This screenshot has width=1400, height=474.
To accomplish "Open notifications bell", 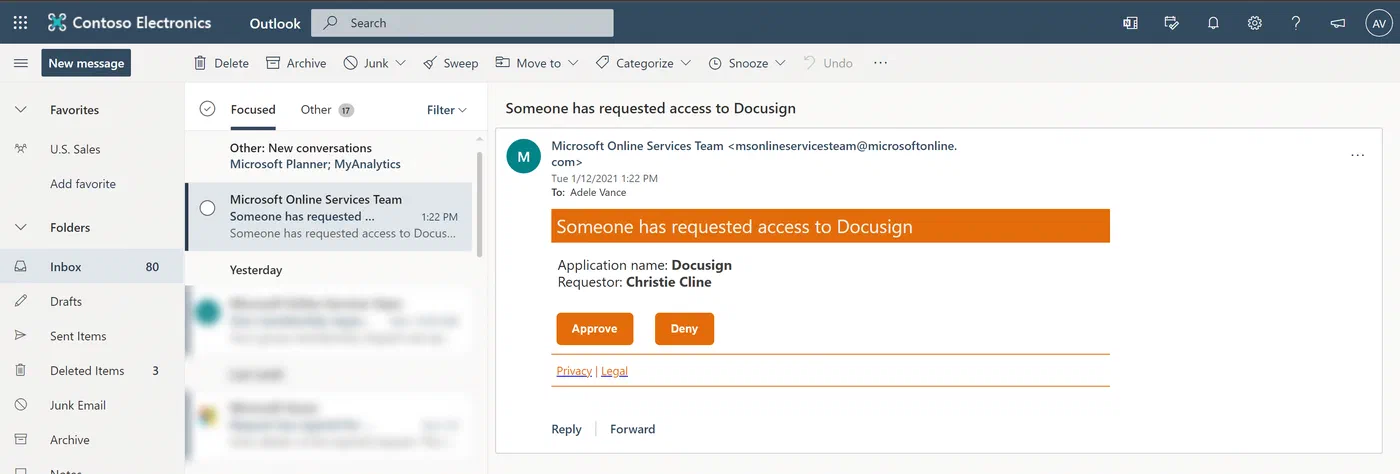I will pyautogui.click(x=1213, y=22).
